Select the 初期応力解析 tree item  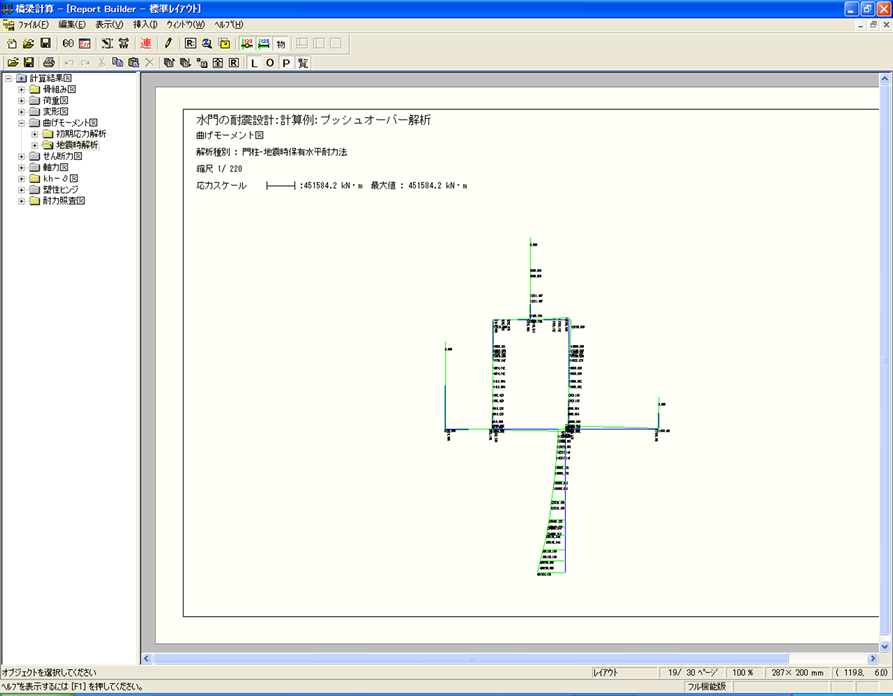(x=80, y=134)
